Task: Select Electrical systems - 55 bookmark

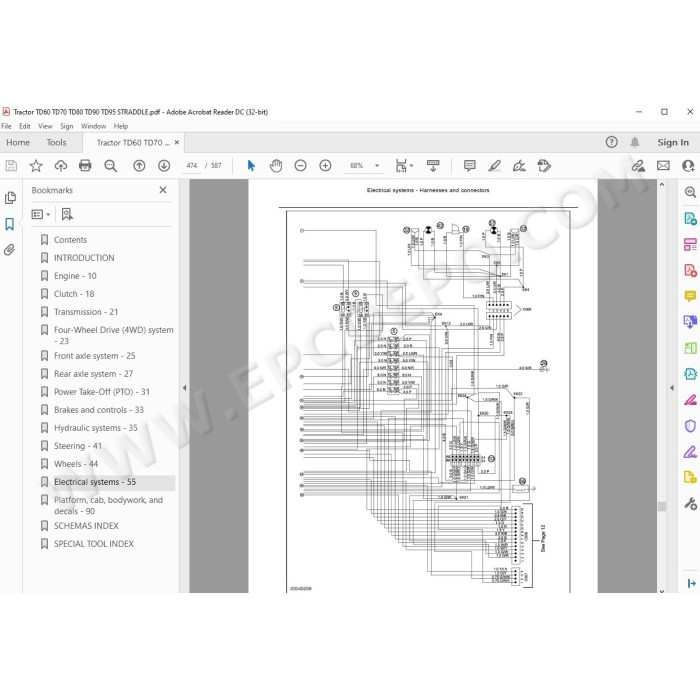Action: point(95,482)
